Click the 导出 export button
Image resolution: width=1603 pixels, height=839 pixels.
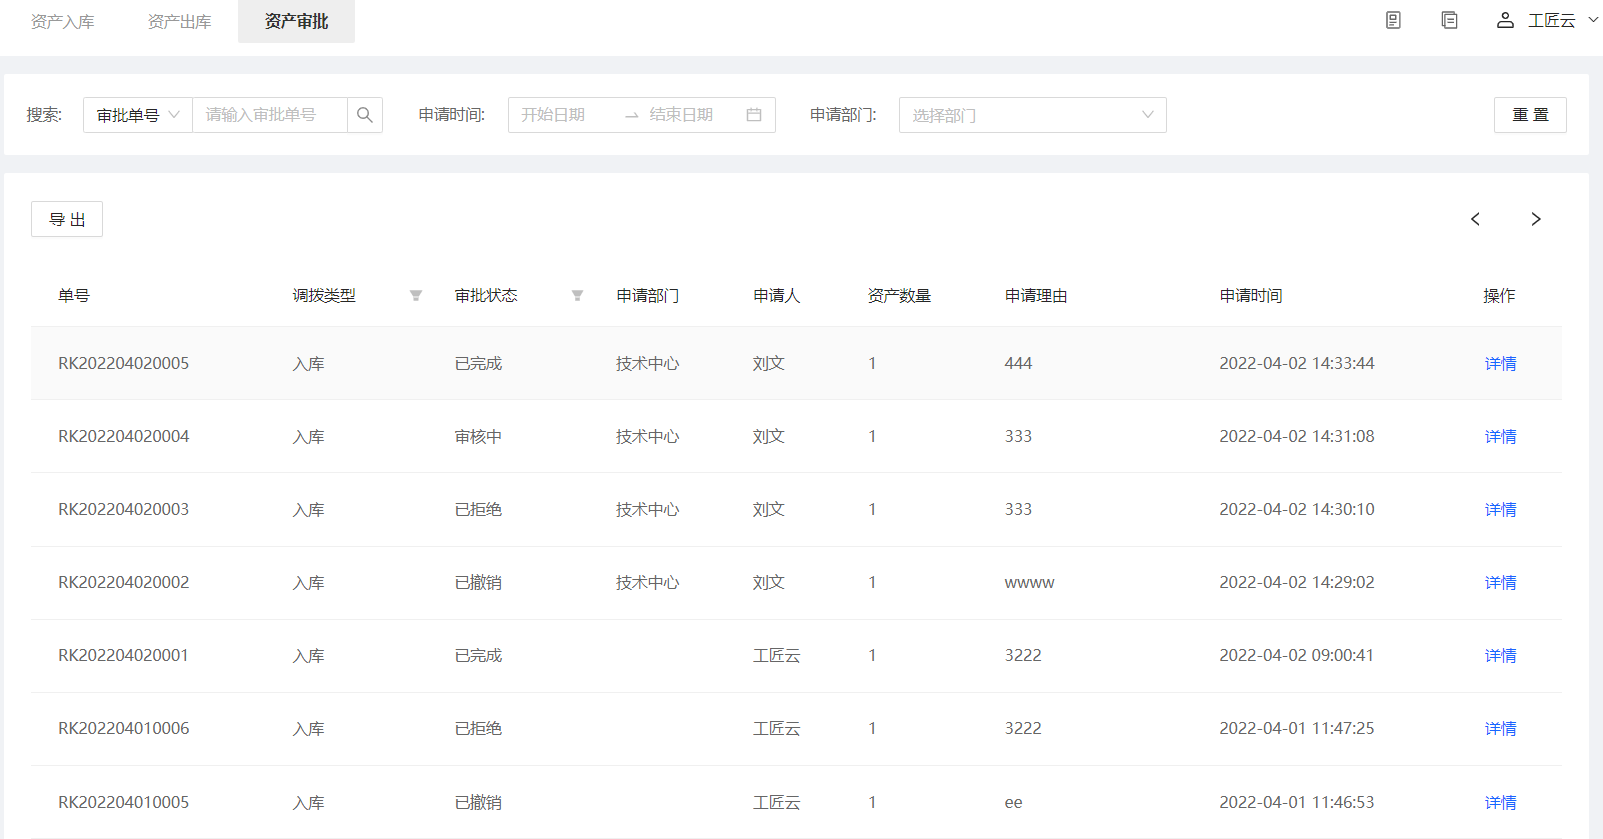click(x=67, y=219)
